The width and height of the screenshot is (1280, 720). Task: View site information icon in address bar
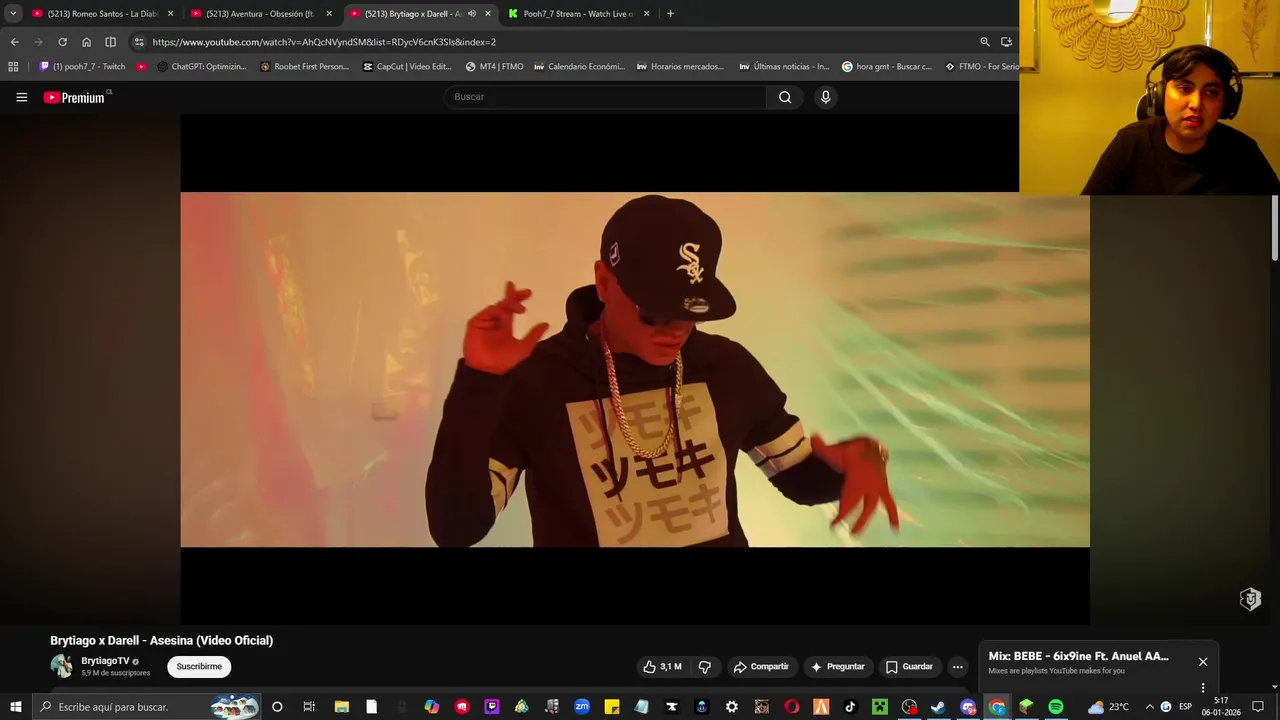click(139, 42)
